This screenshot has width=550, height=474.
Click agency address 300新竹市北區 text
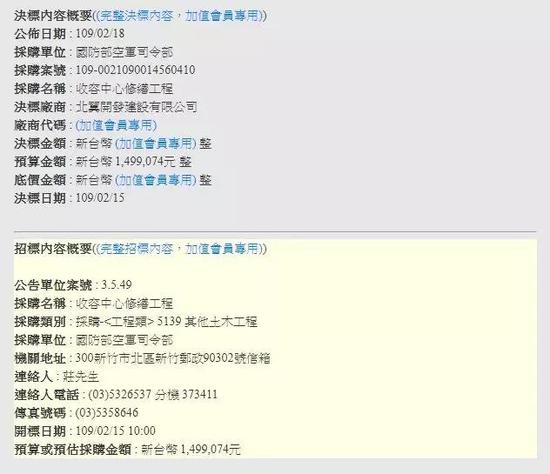[115, 358]
